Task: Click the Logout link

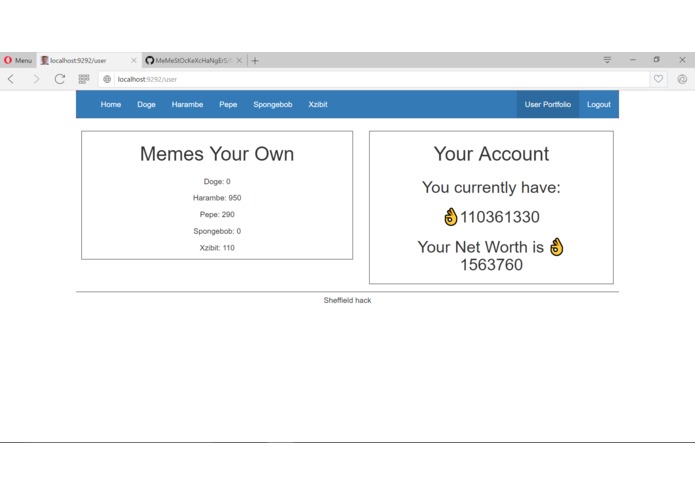Action: click(599, 105)
